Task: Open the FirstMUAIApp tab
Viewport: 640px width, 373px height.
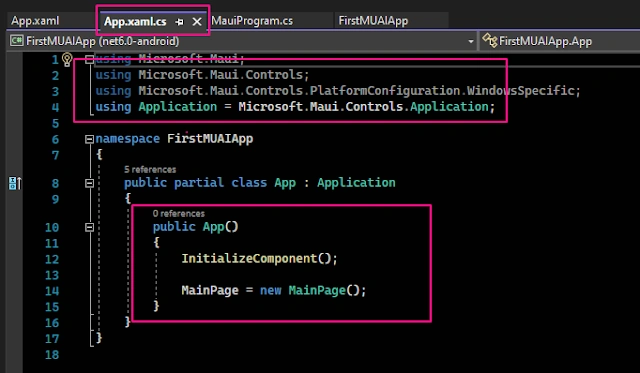Action: click(373, 21)
